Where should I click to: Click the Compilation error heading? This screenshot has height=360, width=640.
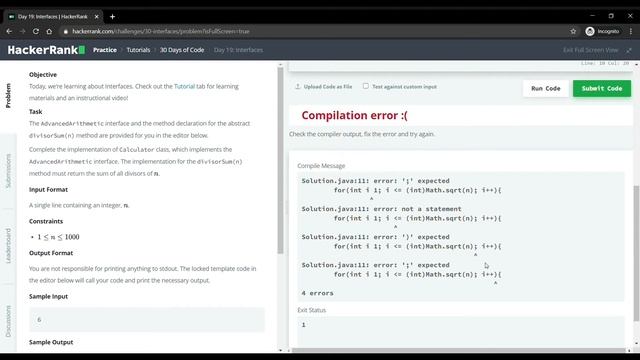pos(354,116)
